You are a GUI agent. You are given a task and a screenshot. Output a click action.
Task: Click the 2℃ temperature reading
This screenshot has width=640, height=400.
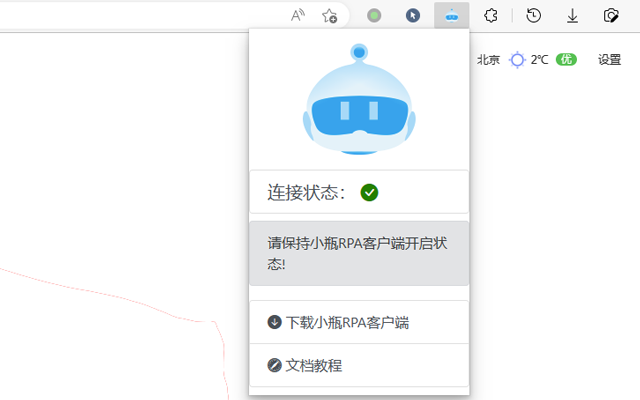tap(539, 60)
